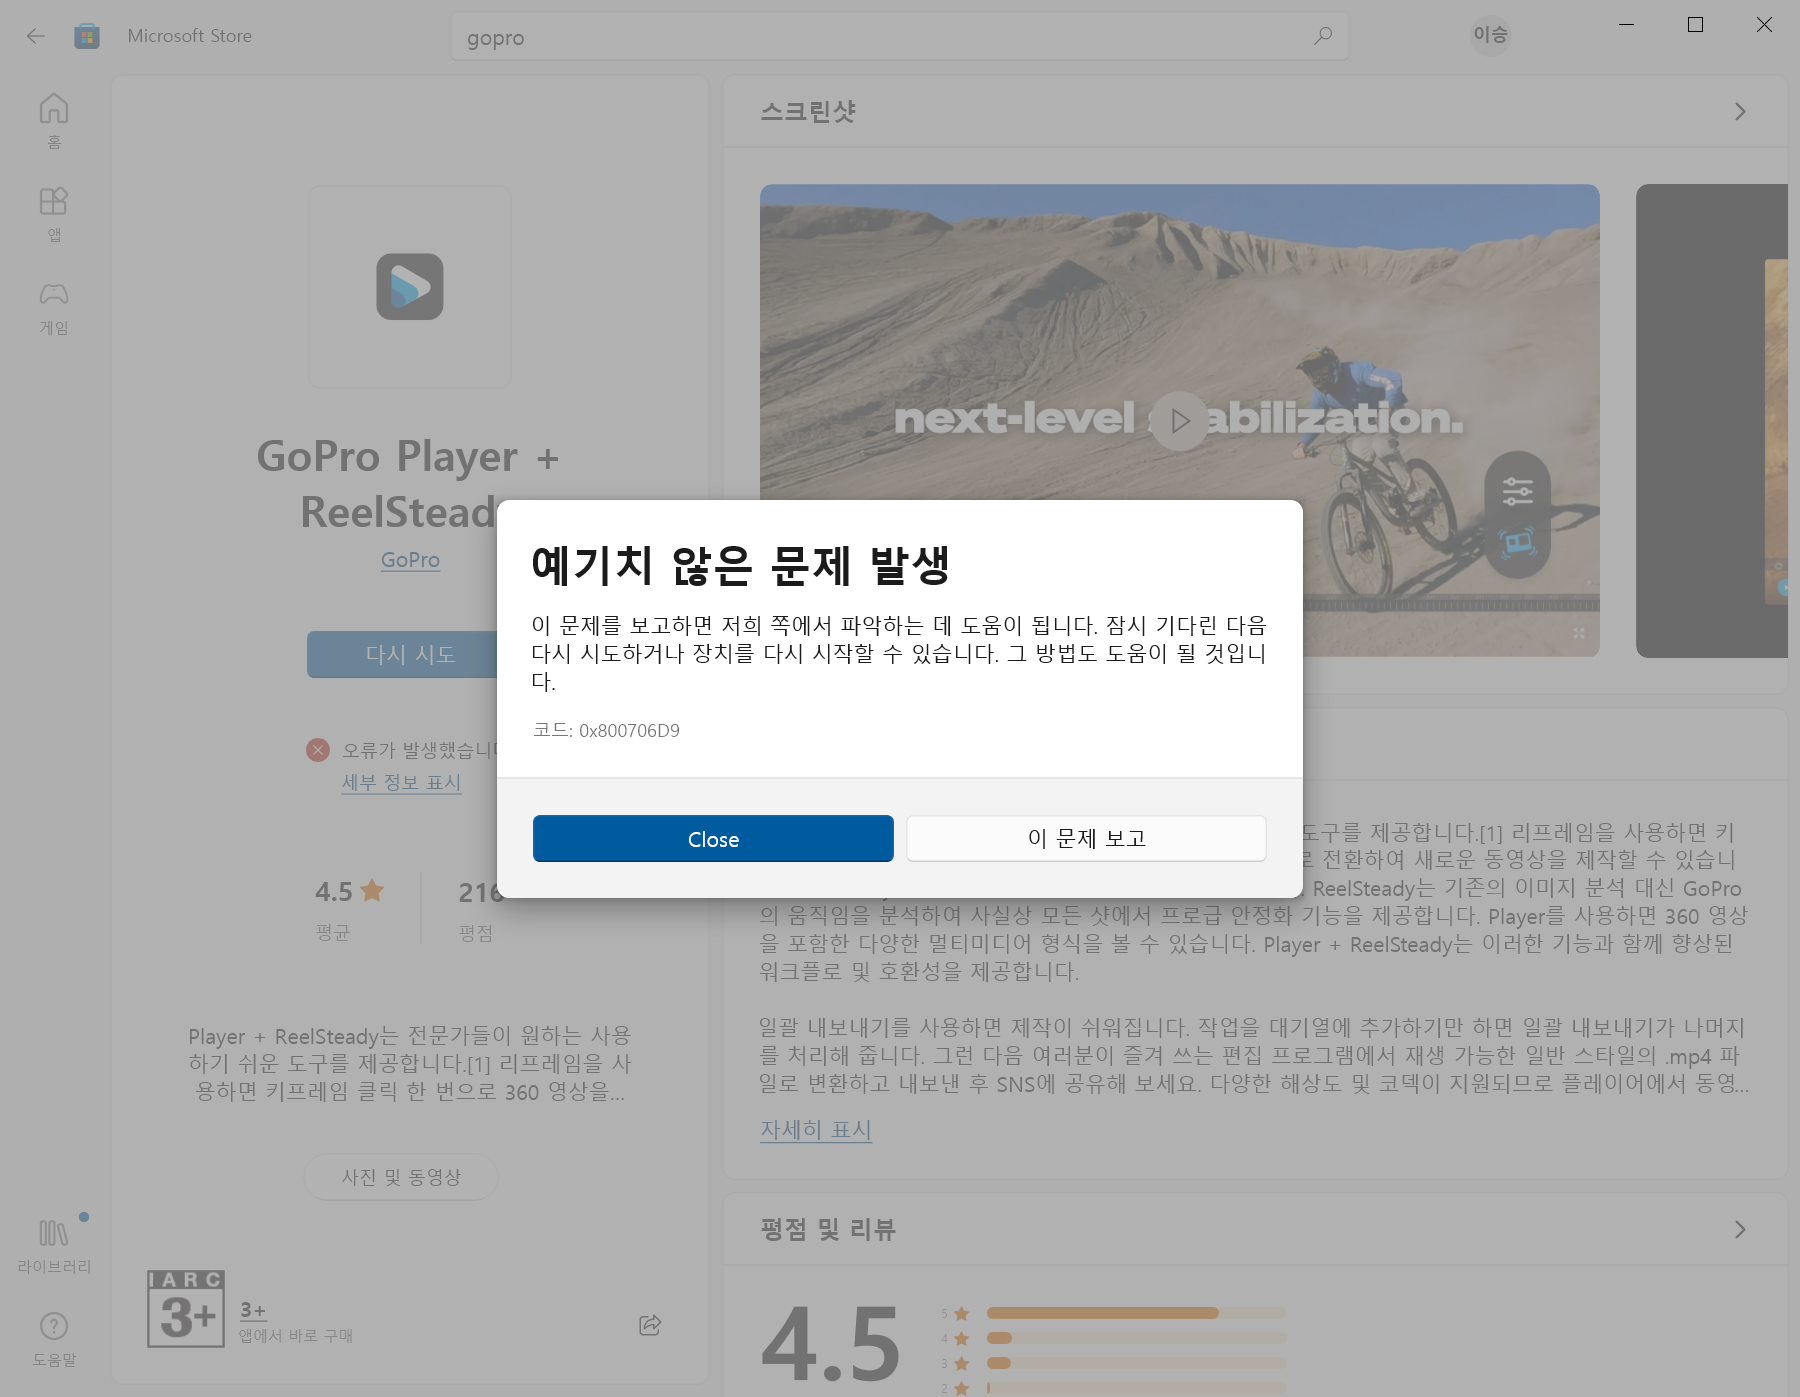
Task: Open the Home (홈) sidebar section
Action: [x=54, y=121]
